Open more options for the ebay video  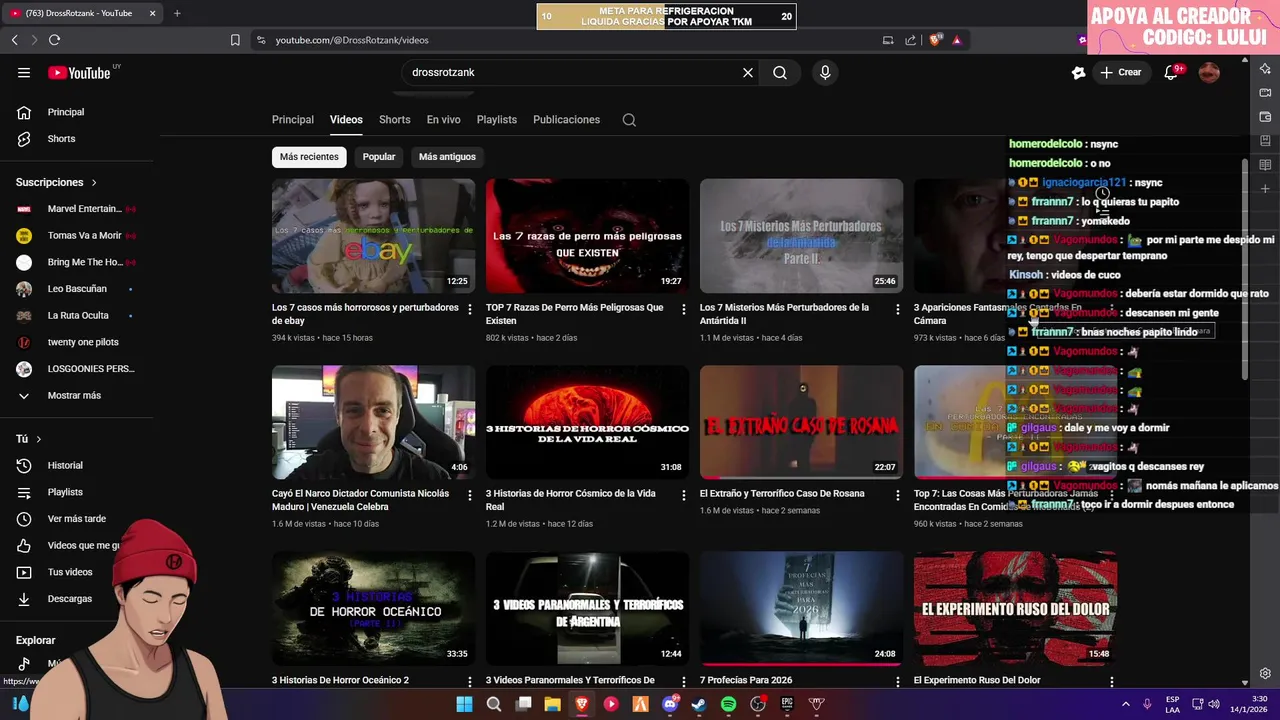(x=470, y=310)
